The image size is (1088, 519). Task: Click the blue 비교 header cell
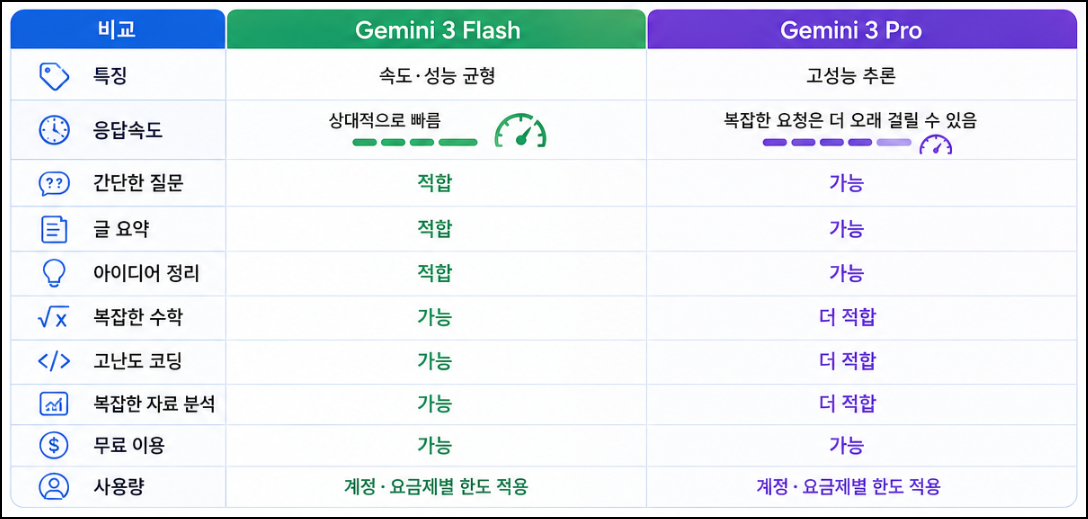click(117, 30)
